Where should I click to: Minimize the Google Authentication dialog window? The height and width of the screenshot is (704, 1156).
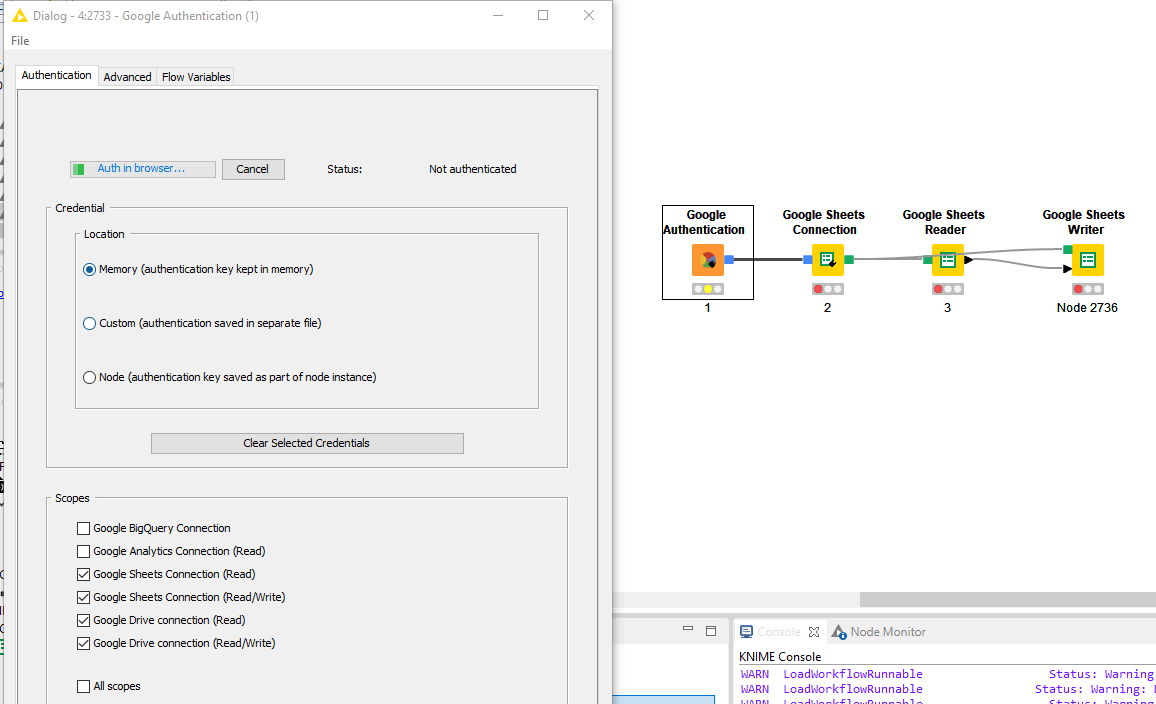click(x=498, y=15)
